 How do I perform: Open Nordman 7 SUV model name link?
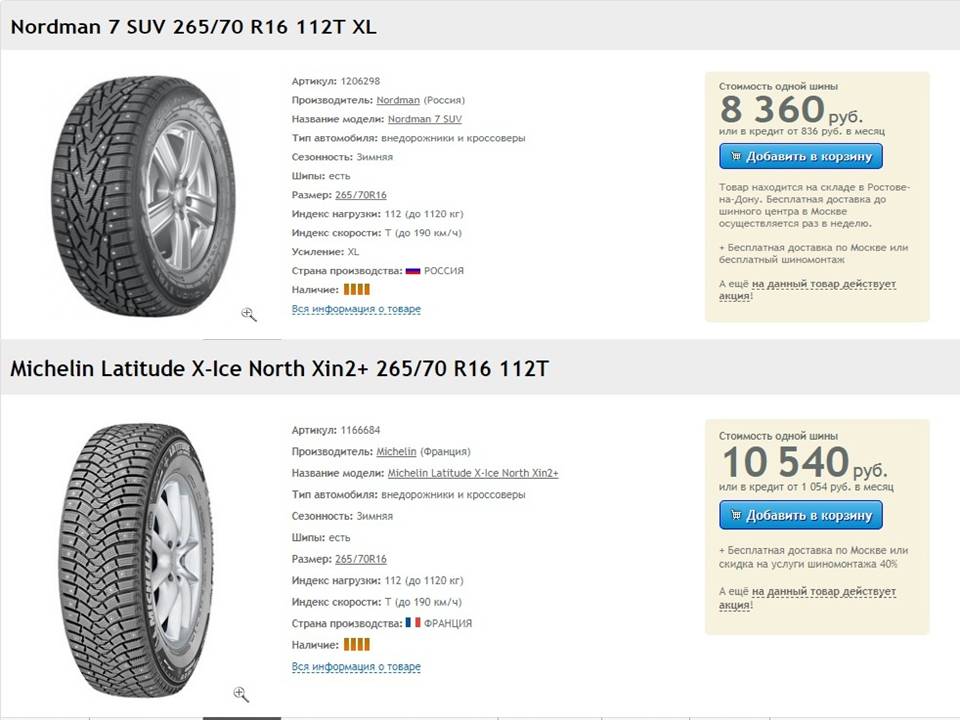(424, 119)
